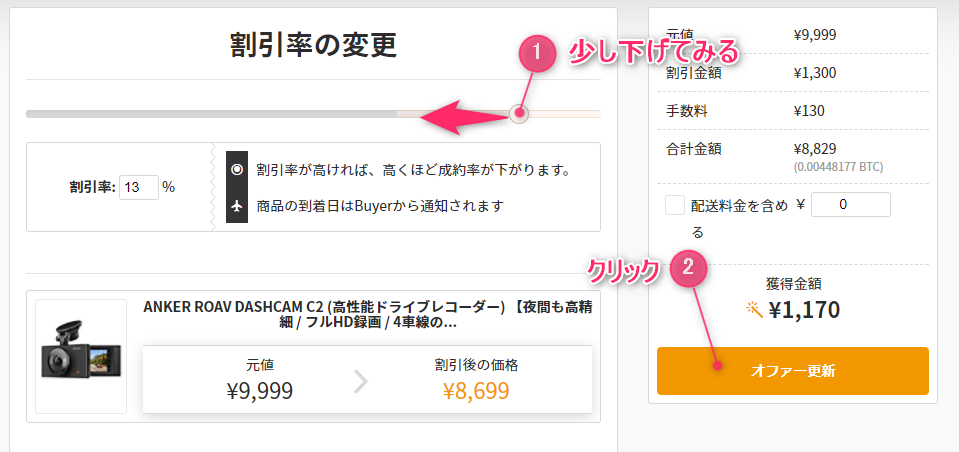959x452 pixels.
Task: Click the pink numbered circle 2 annotation
Action: [688, 267]
